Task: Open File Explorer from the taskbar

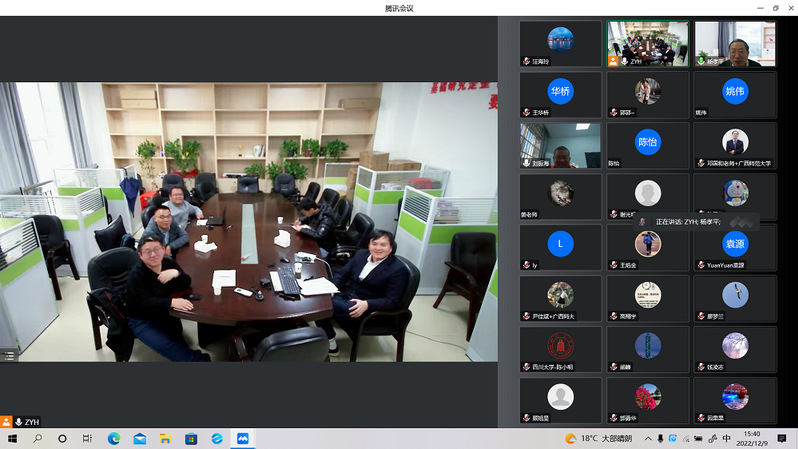Action: [x=166, y=438]
